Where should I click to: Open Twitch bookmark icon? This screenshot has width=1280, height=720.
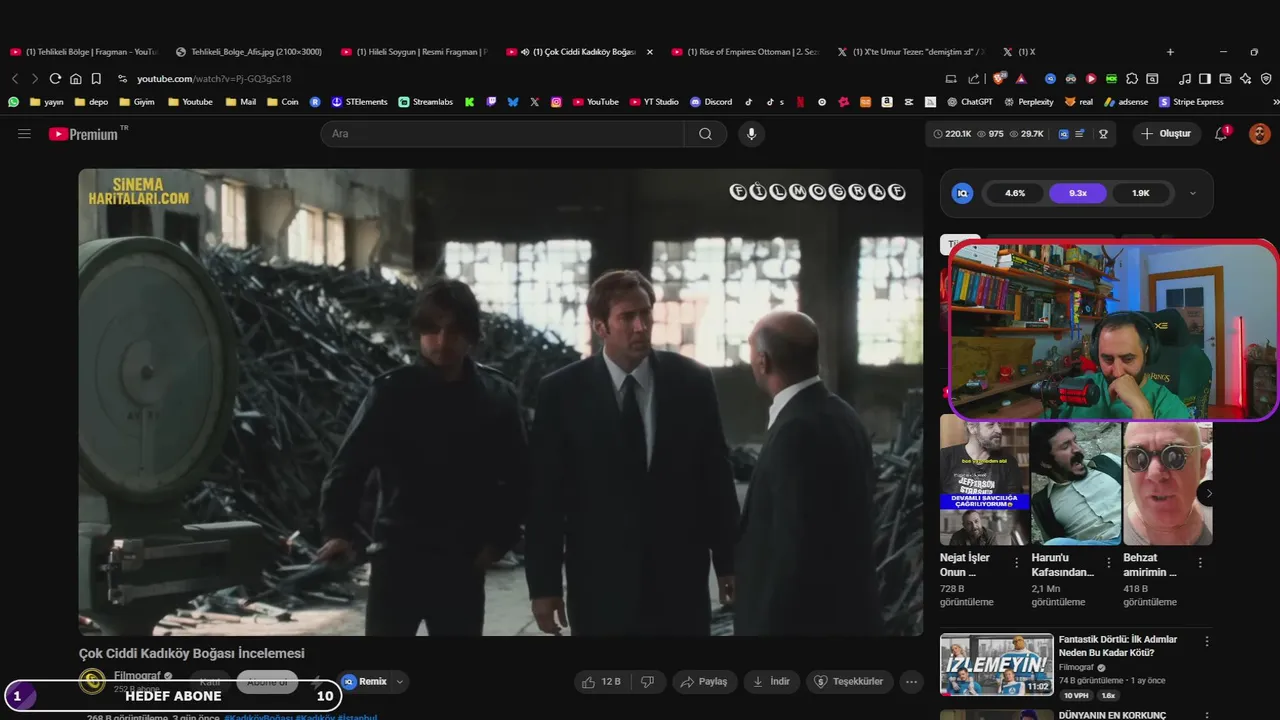(x=491, y=102)
